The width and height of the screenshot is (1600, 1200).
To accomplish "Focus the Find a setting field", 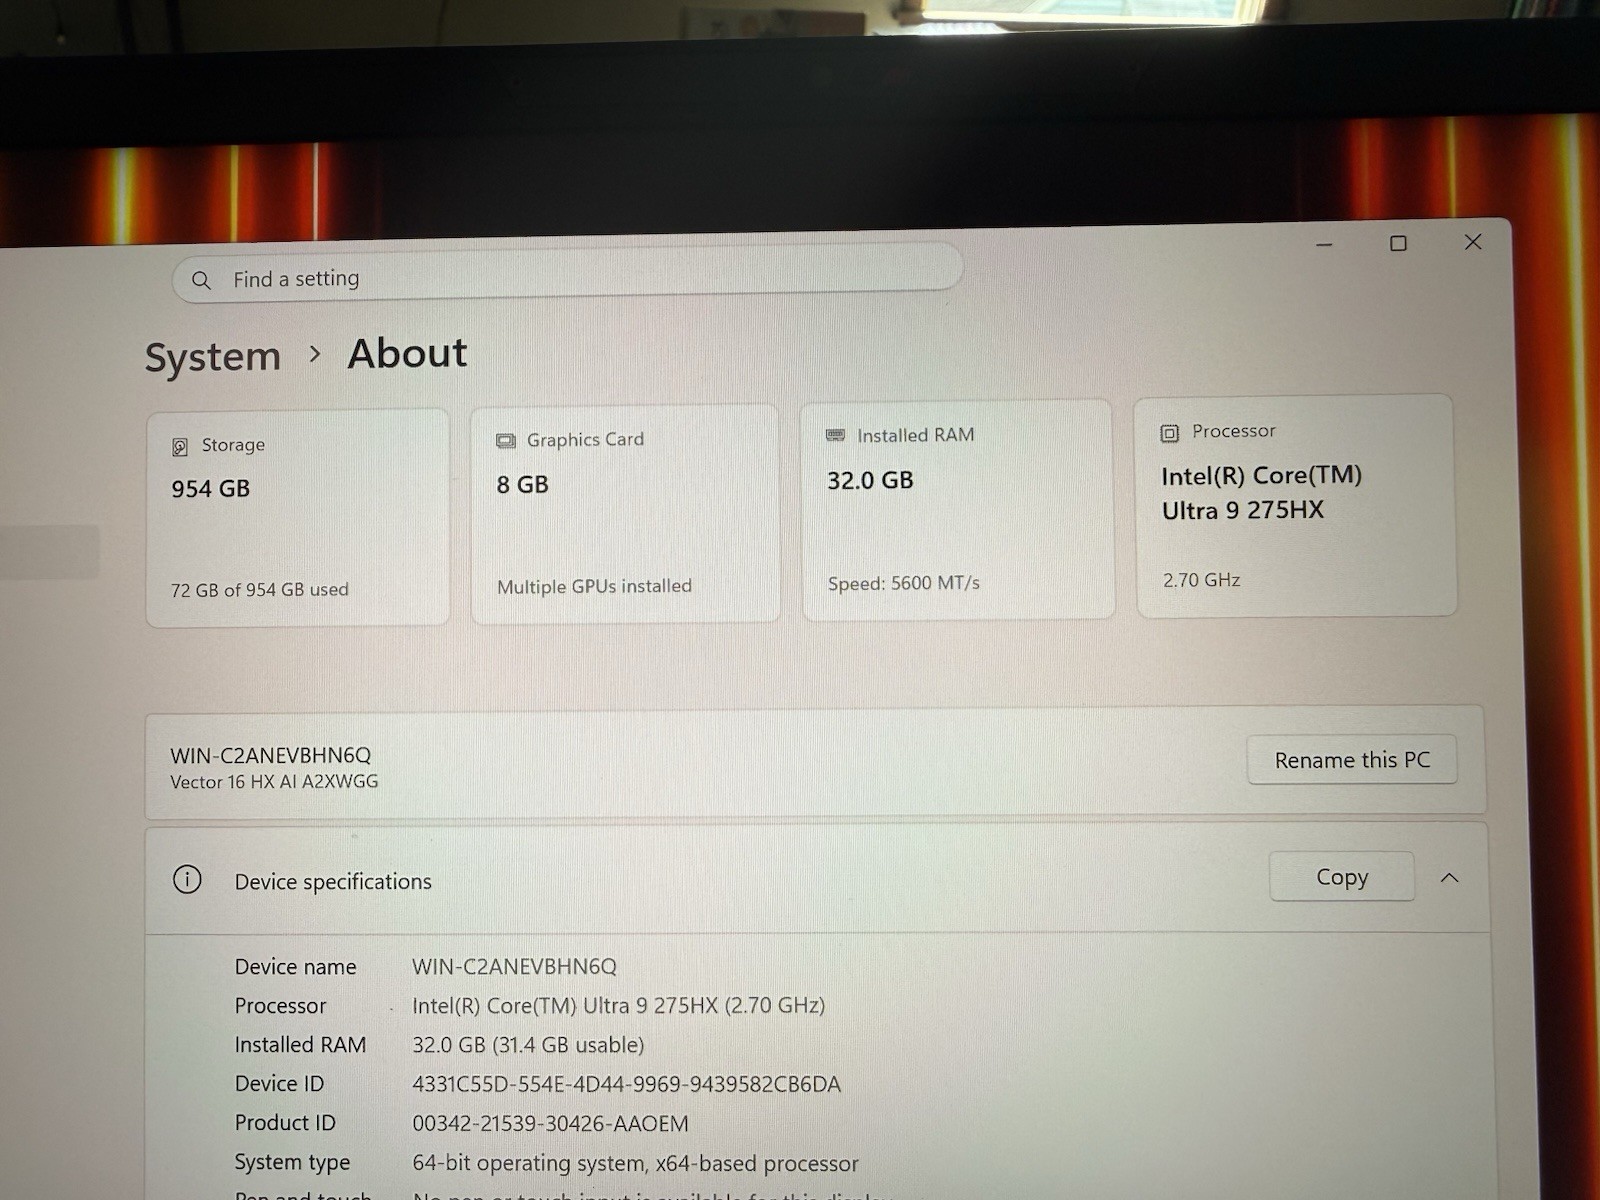I will coord(567,275).
